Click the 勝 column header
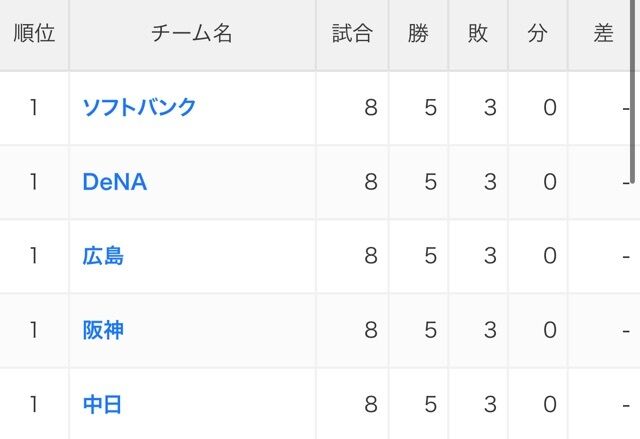 click(418, 33)
